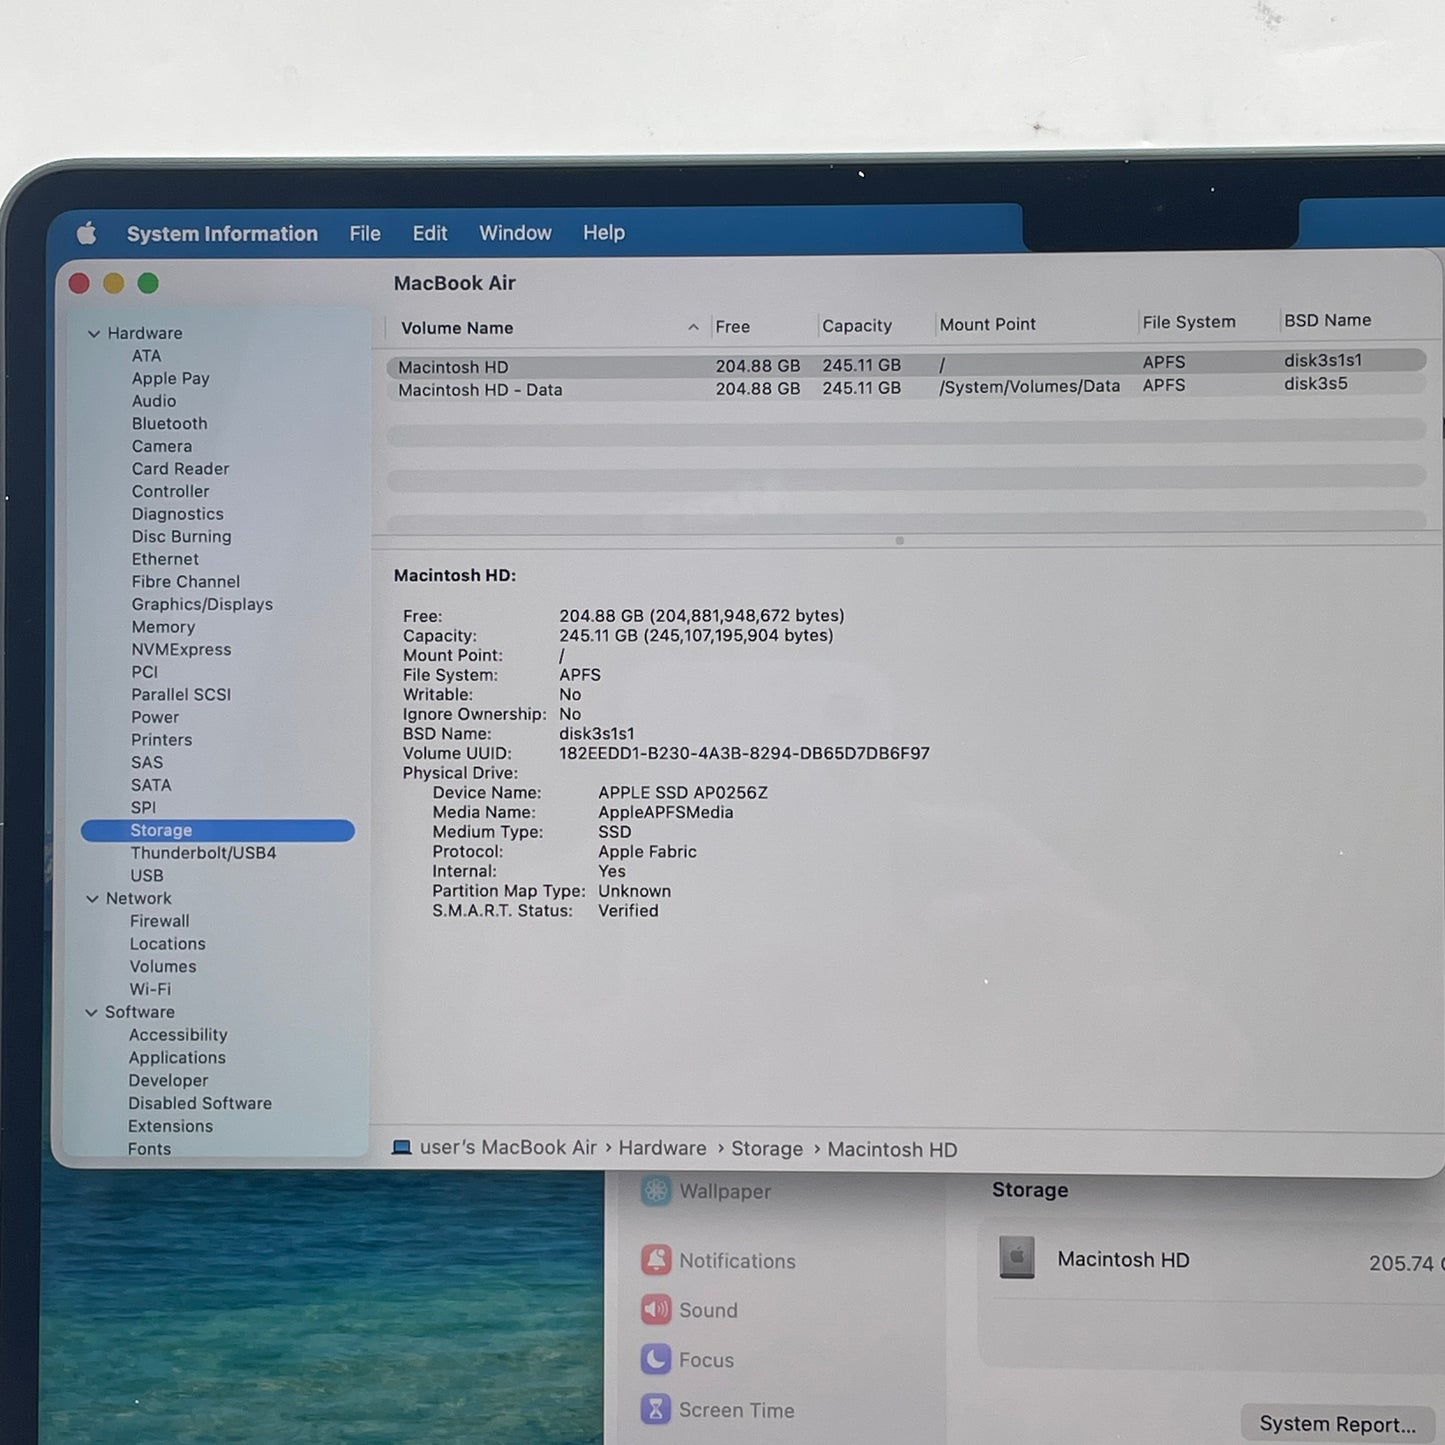Screen dimensions: 1445x1445
Task: Click the Wallpaper icon in Settings sidebar
Action: [655, 1191]
